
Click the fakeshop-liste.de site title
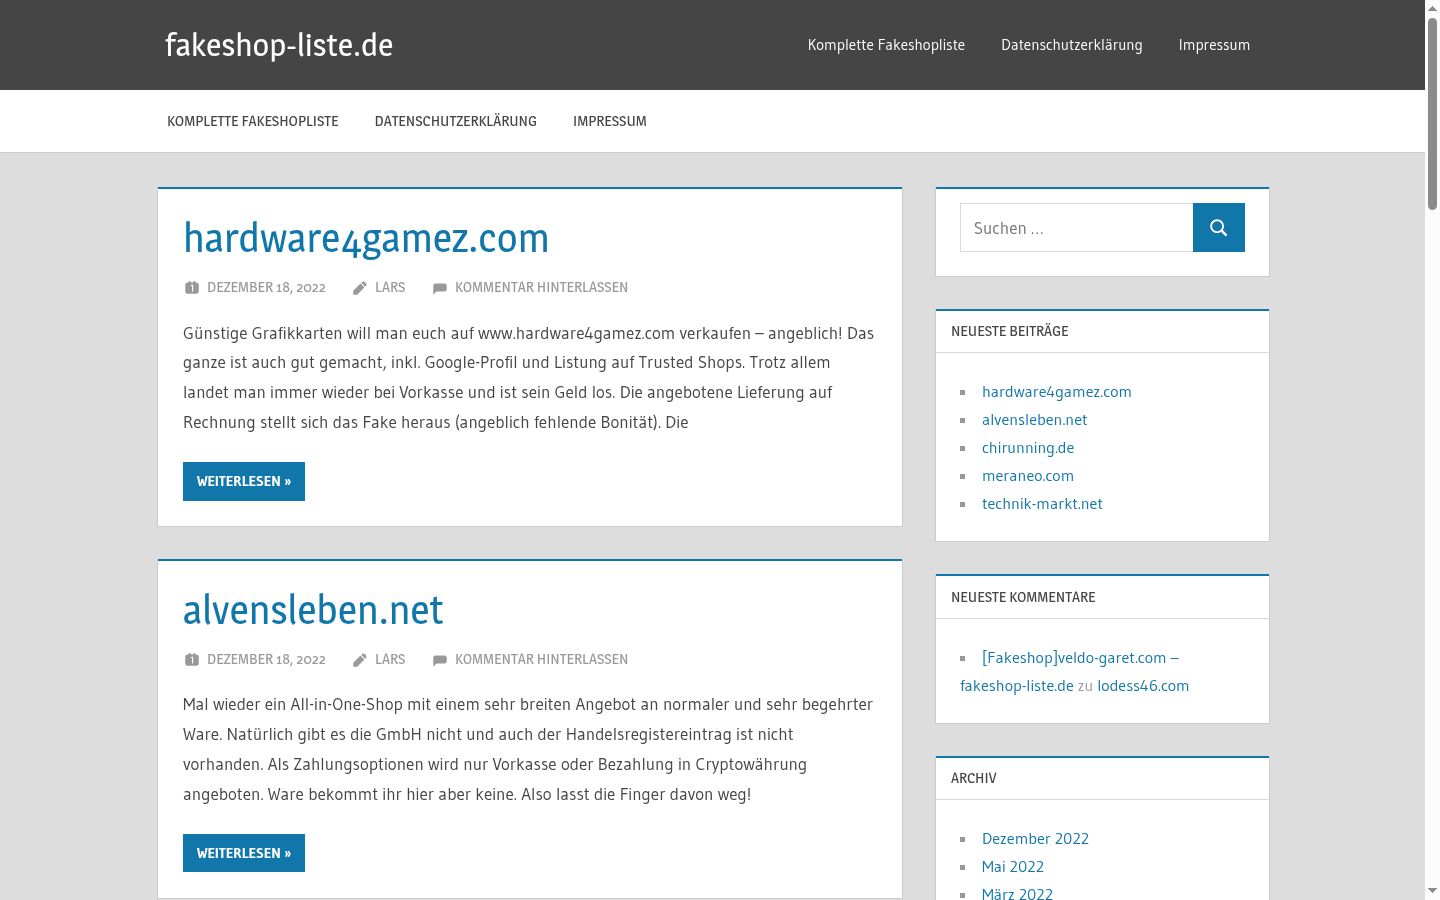pos(279,45)
